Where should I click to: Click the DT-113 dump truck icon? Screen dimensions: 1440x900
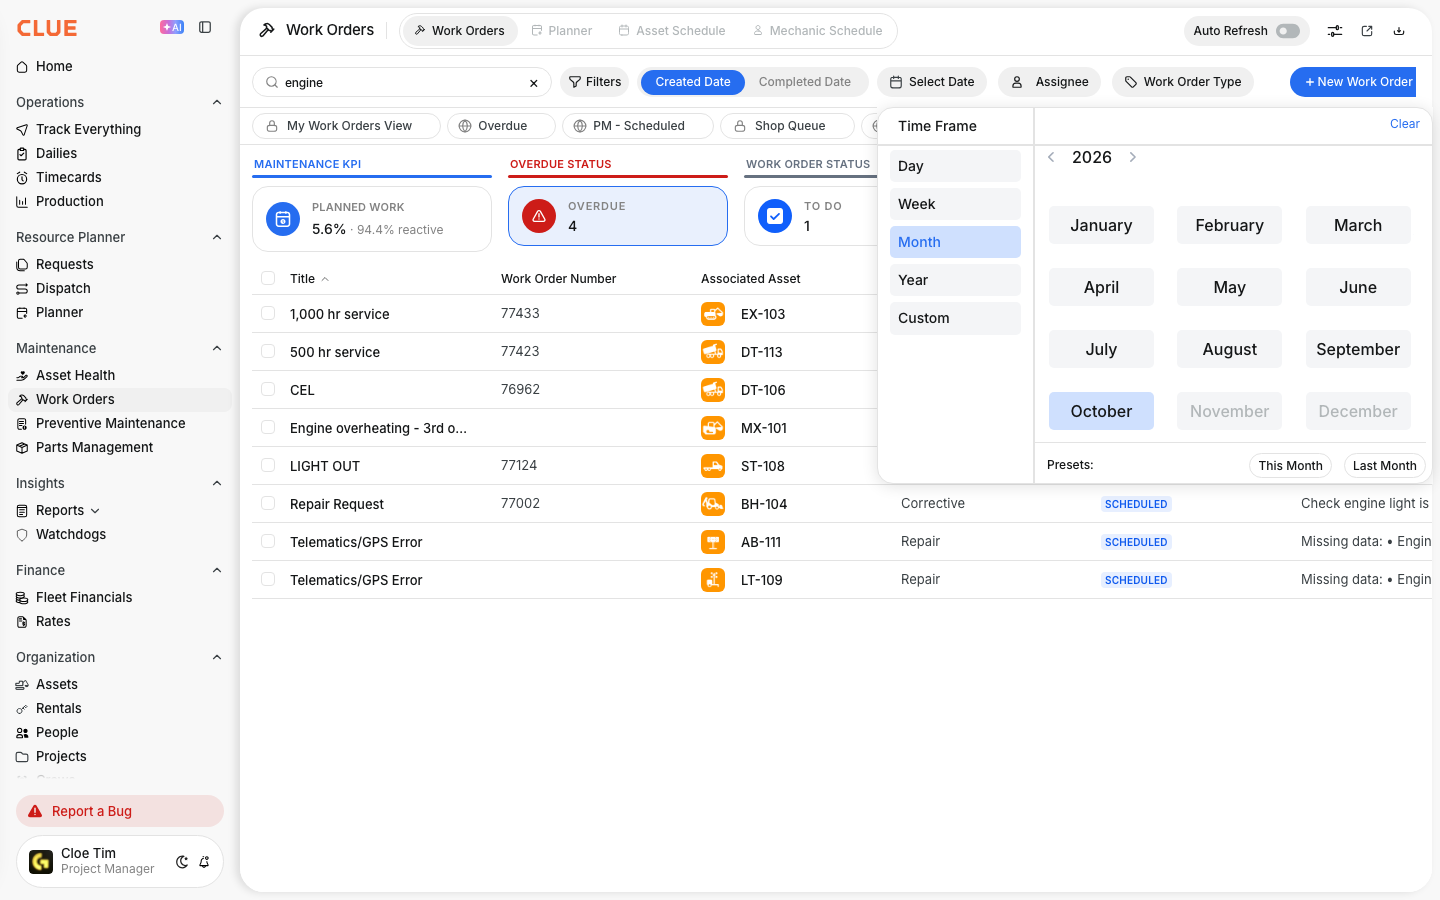pos(713,352)
